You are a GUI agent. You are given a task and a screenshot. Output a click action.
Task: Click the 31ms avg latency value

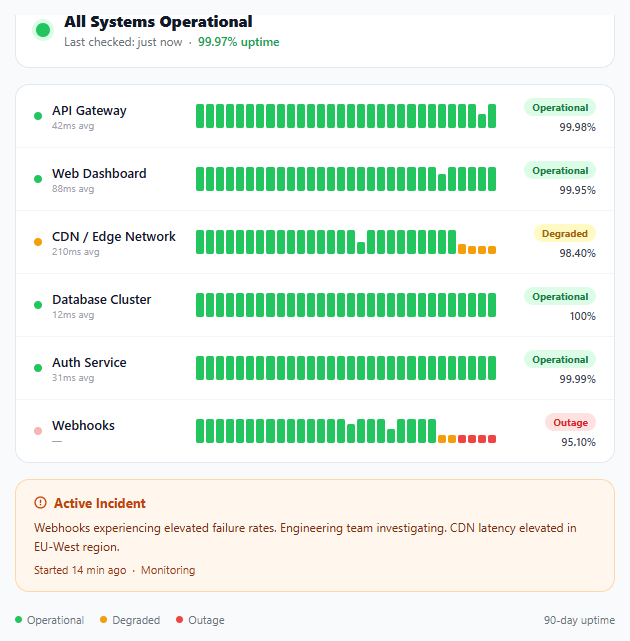coord(73,378)
